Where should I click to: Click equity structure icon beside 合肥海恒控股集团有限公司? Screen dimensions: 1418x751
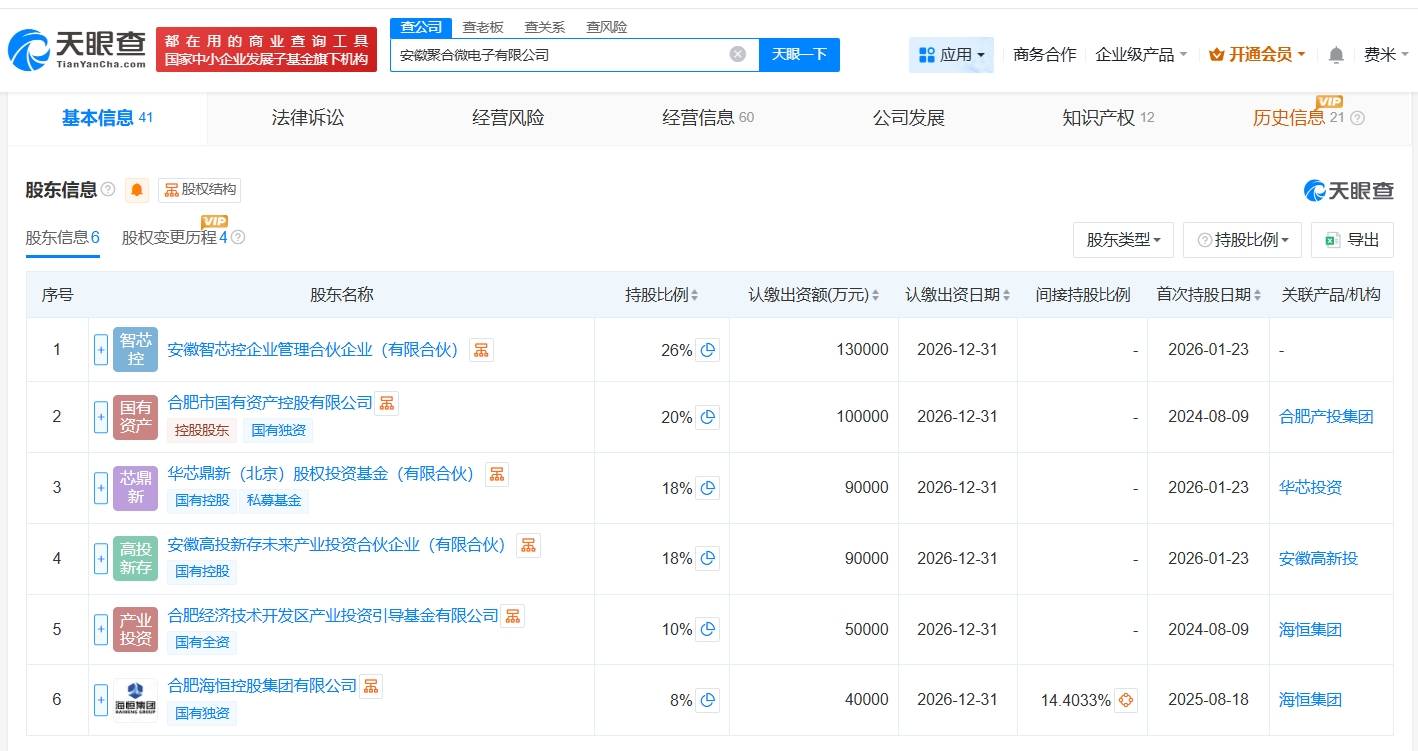click(x=371, y=686)
